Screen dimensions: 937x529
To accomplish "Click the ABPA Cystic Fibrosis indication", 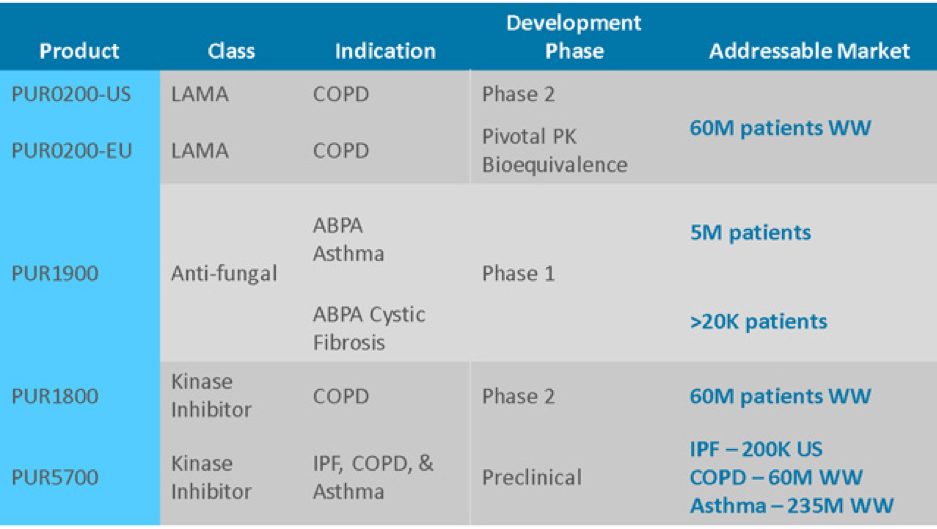I will 368,328.
